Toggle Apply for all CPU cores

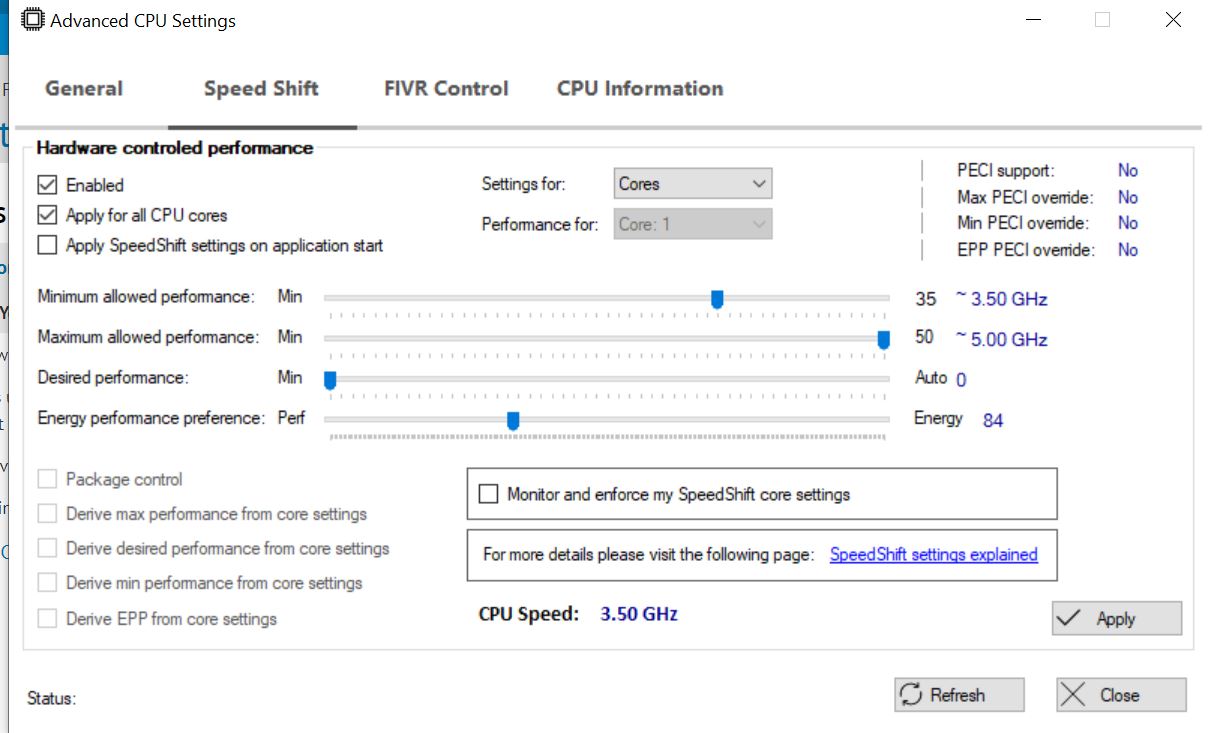coord(47,215)
